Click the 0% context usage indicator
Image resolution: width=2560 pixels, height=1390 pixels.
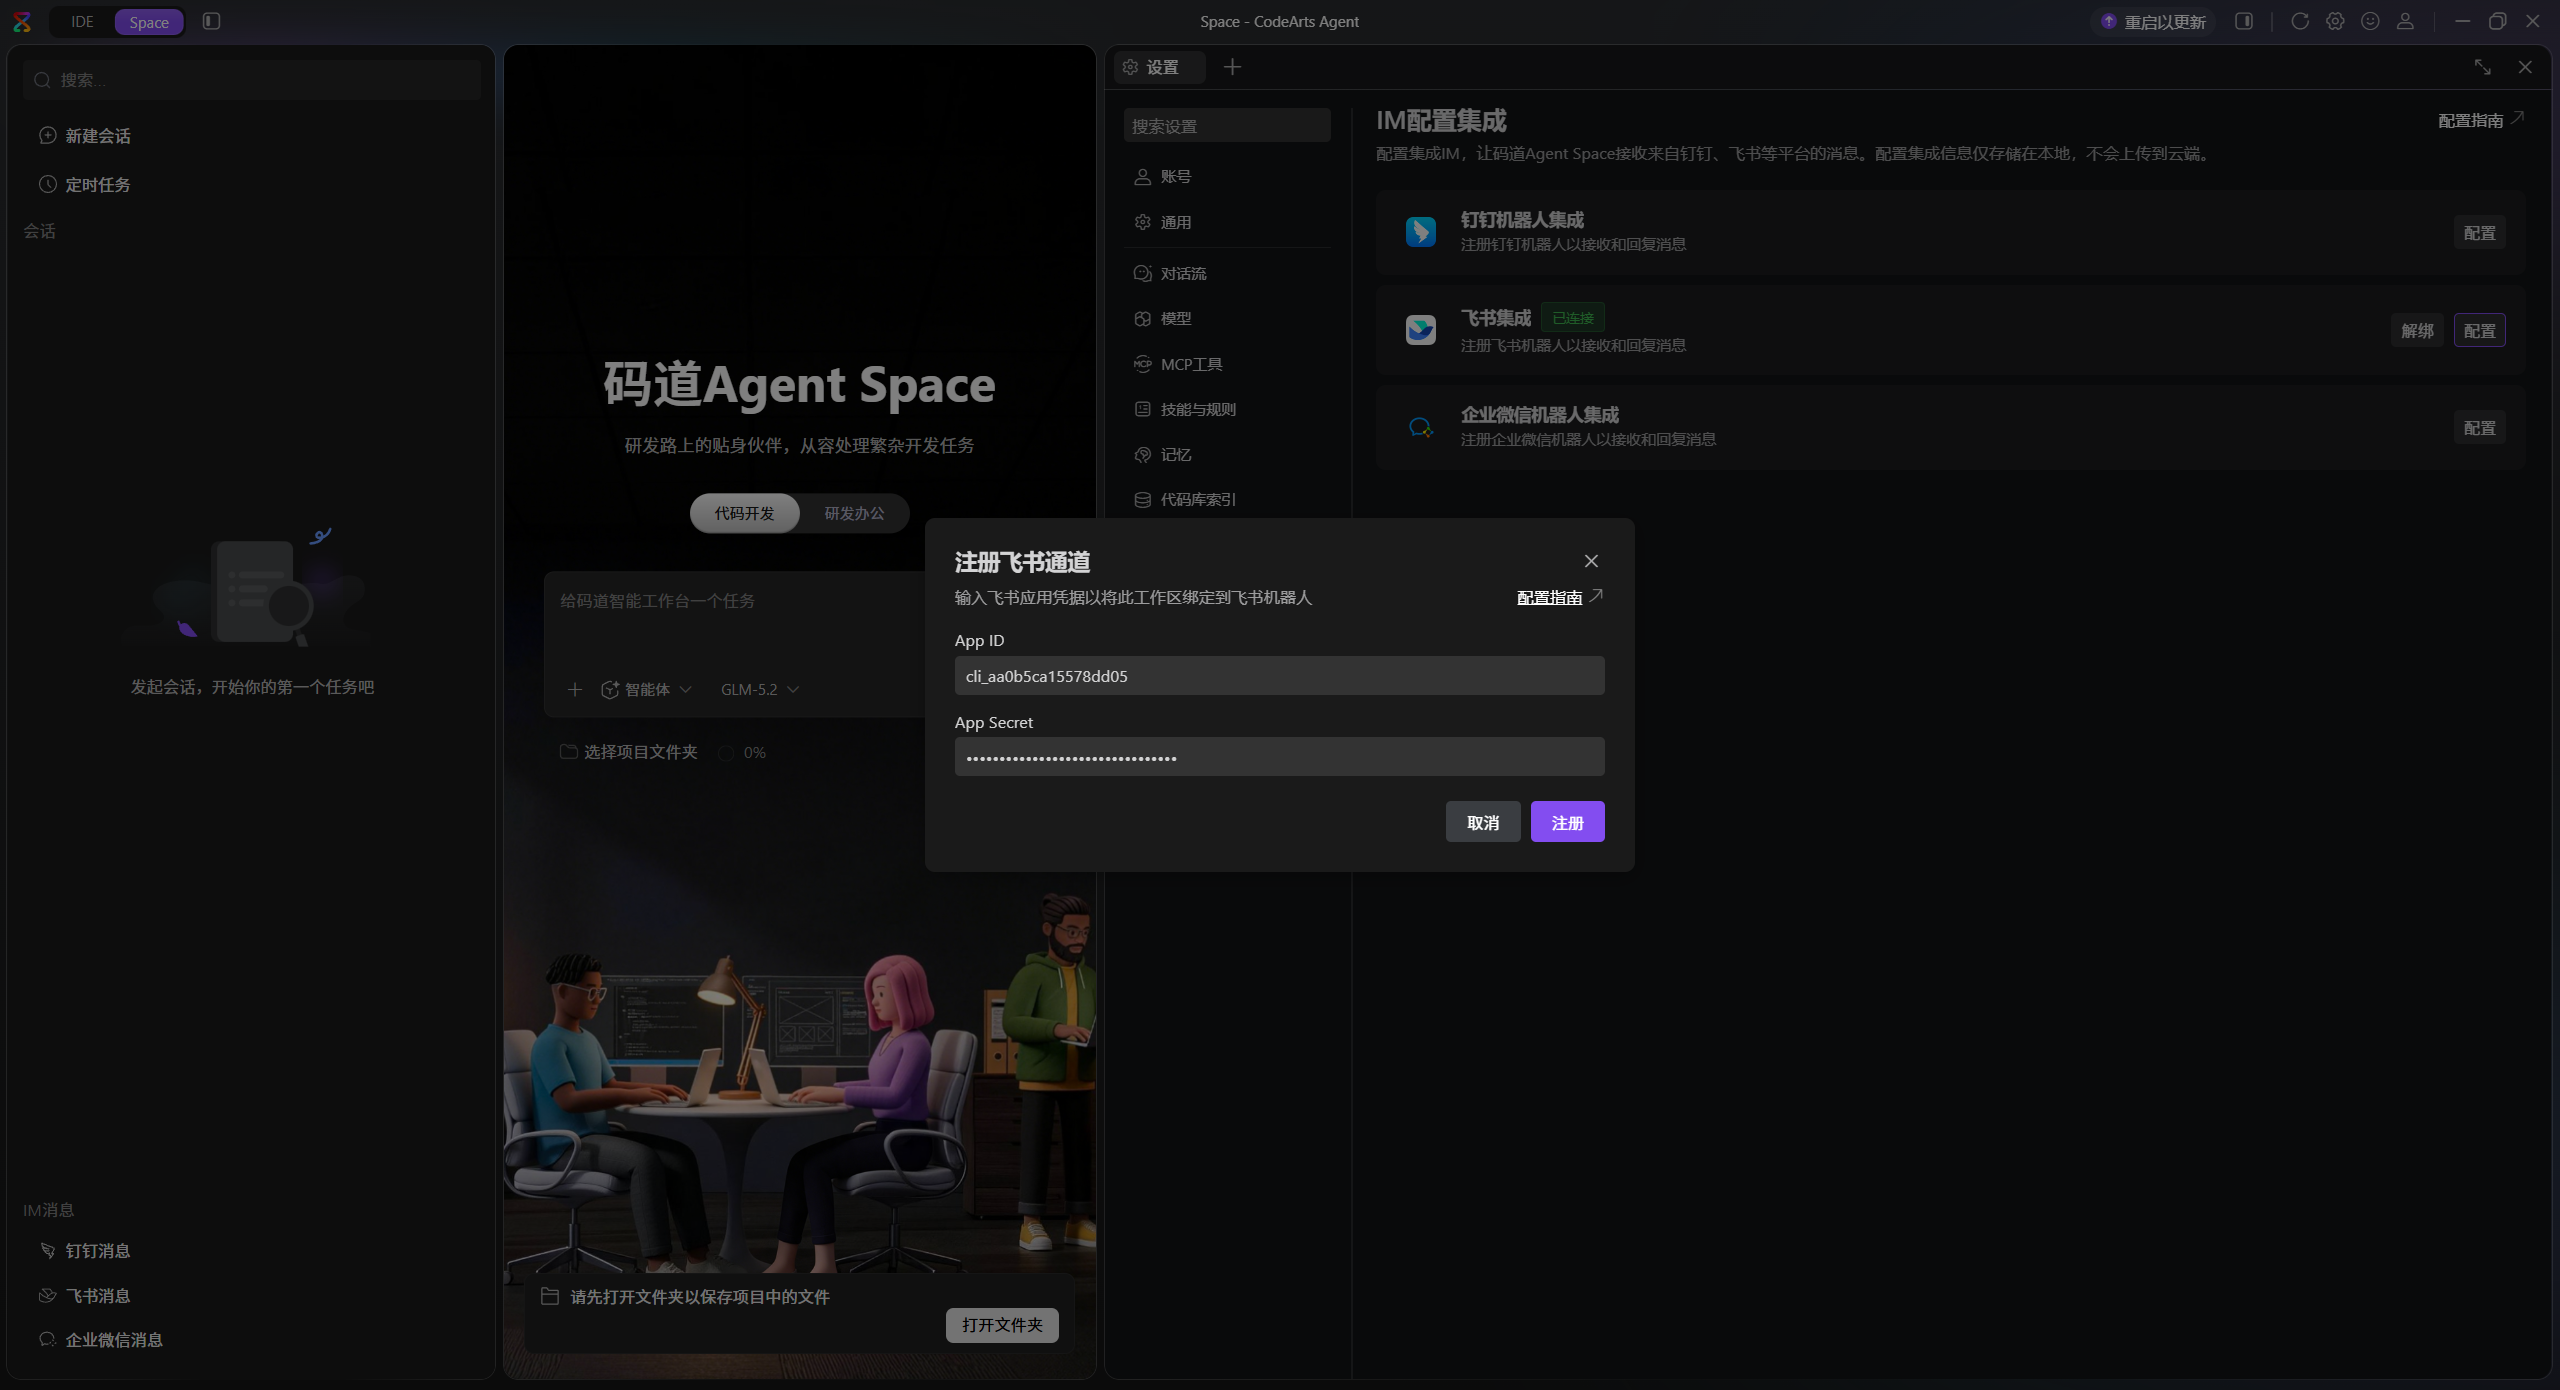[742, 752]
